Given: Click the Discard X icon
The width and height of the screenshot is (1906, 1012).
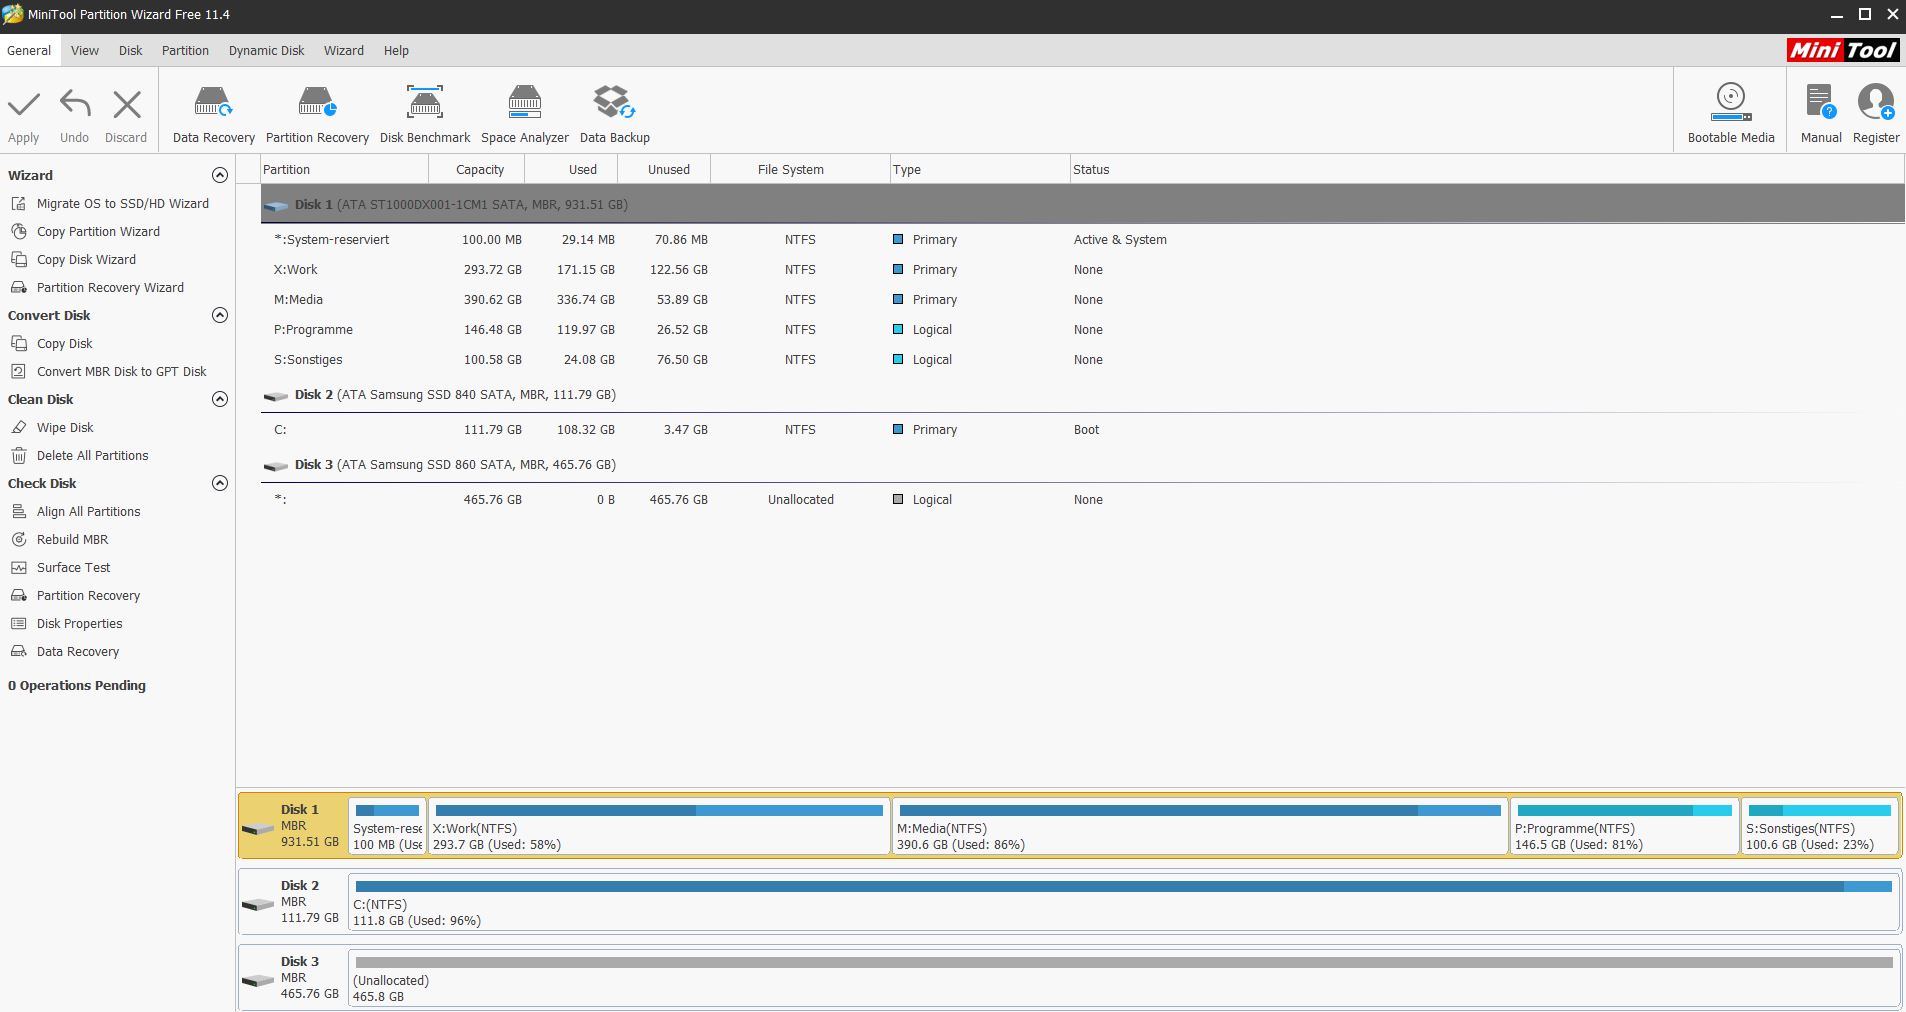Looking at the screenshot, I should point(127,104).
